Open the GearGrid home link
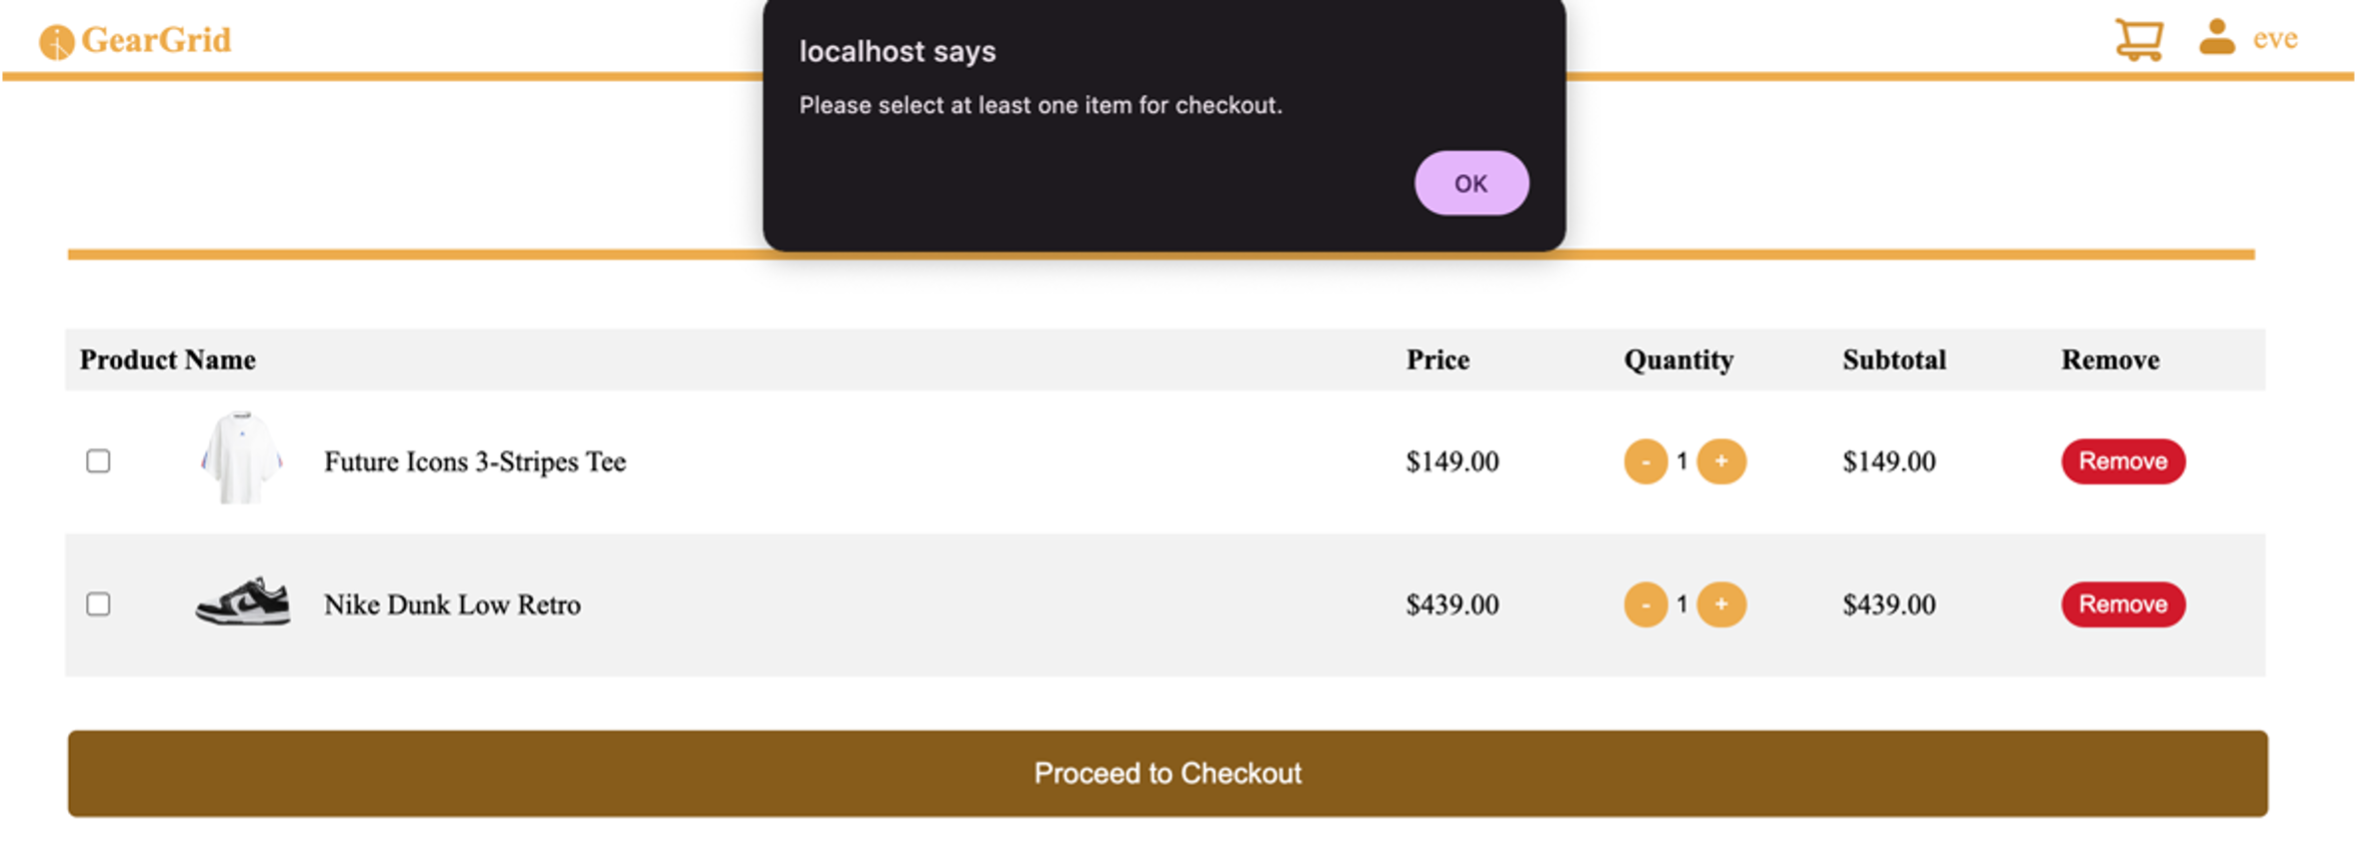This screenshot has height=864, width=2358. coord(156,40)
